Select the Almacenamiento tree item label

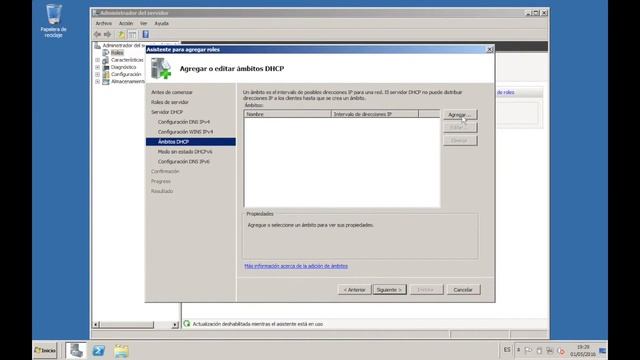(x=128, y=82)
